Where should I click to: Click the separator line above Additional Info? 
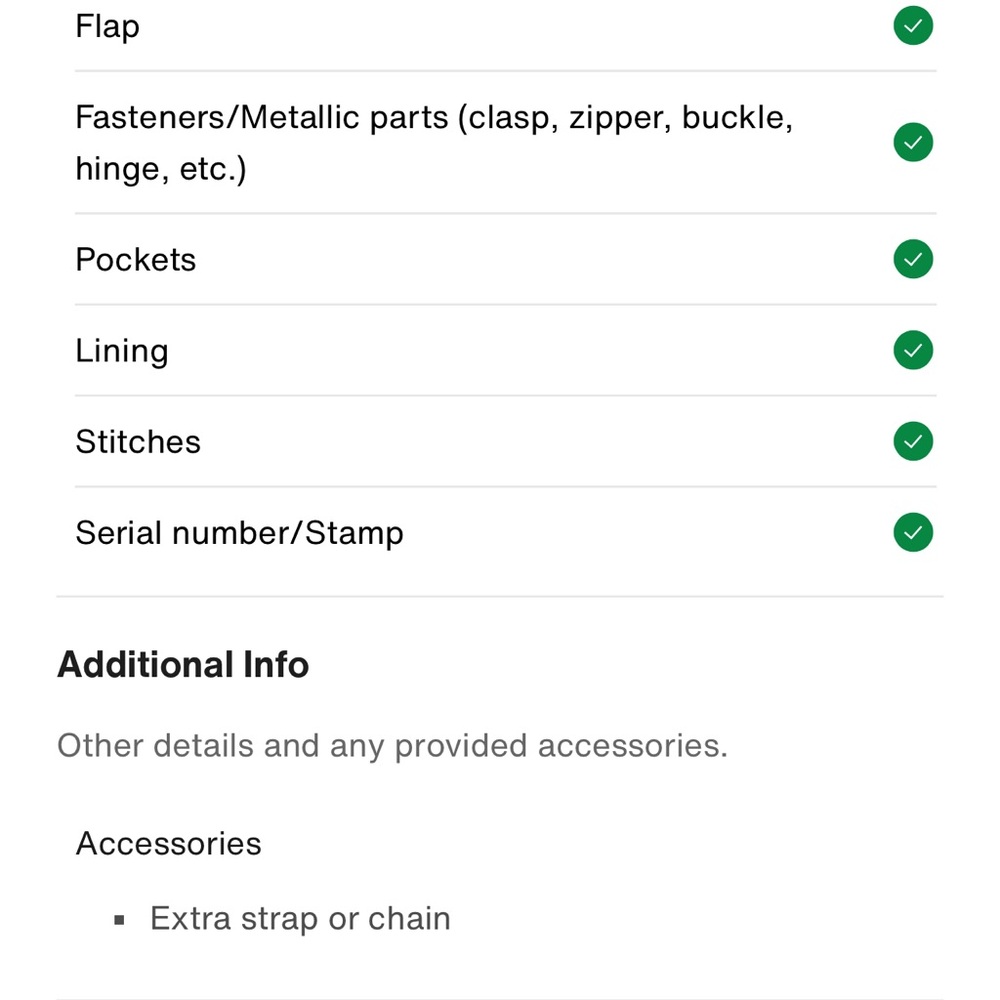click(x=500, y=597)
